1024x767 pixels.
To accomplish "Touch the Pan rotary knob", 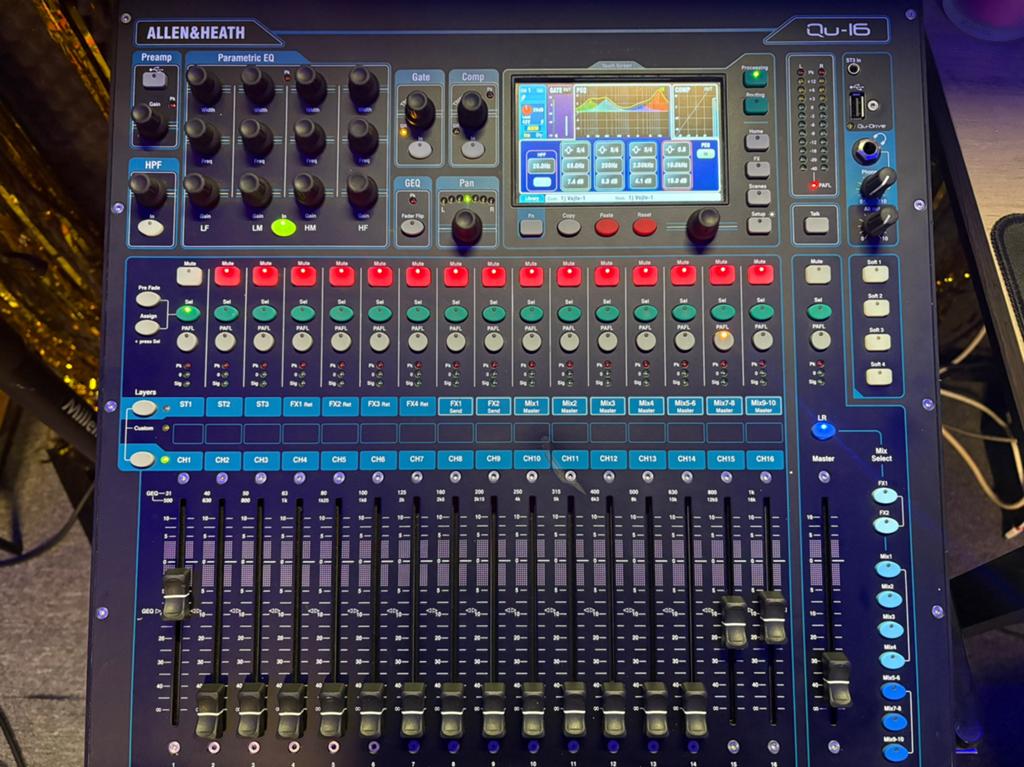I will [466, 227].
